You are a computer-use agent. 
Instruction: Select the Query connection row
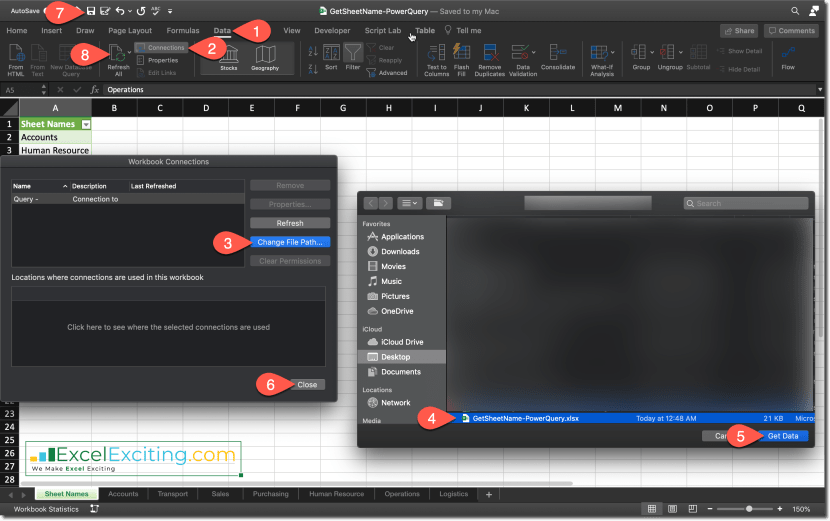pos(128,199)
